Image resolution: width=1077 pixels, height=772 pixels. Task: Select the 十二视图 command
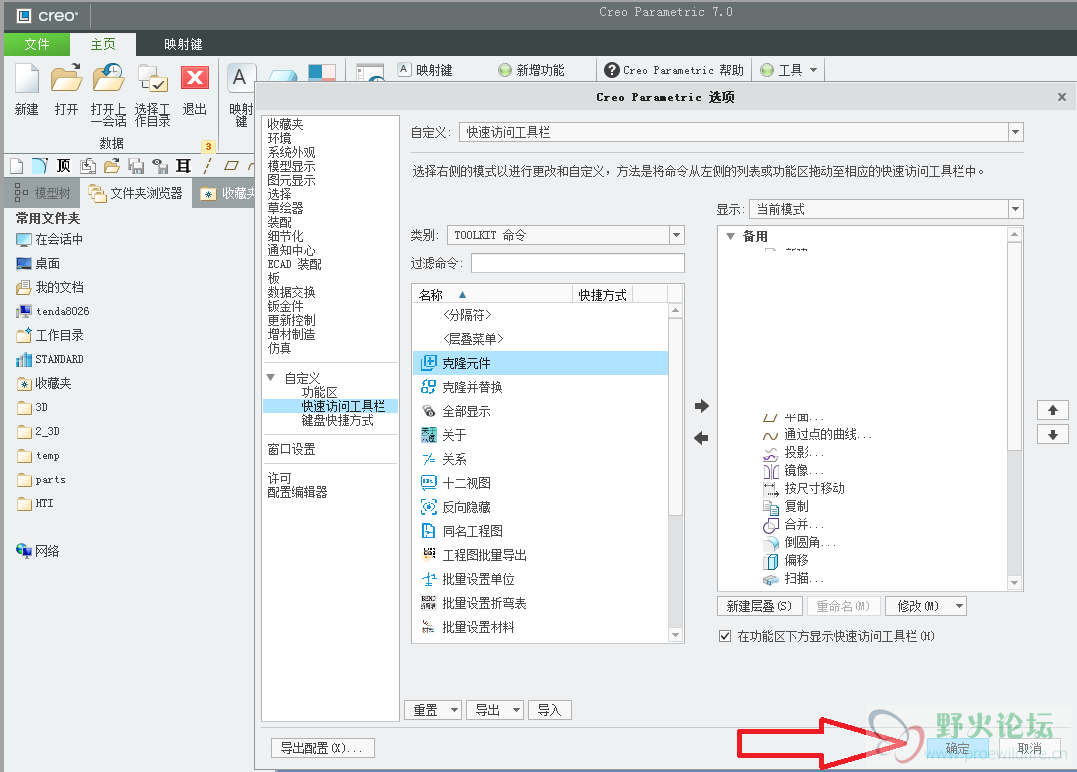(540, 484)
